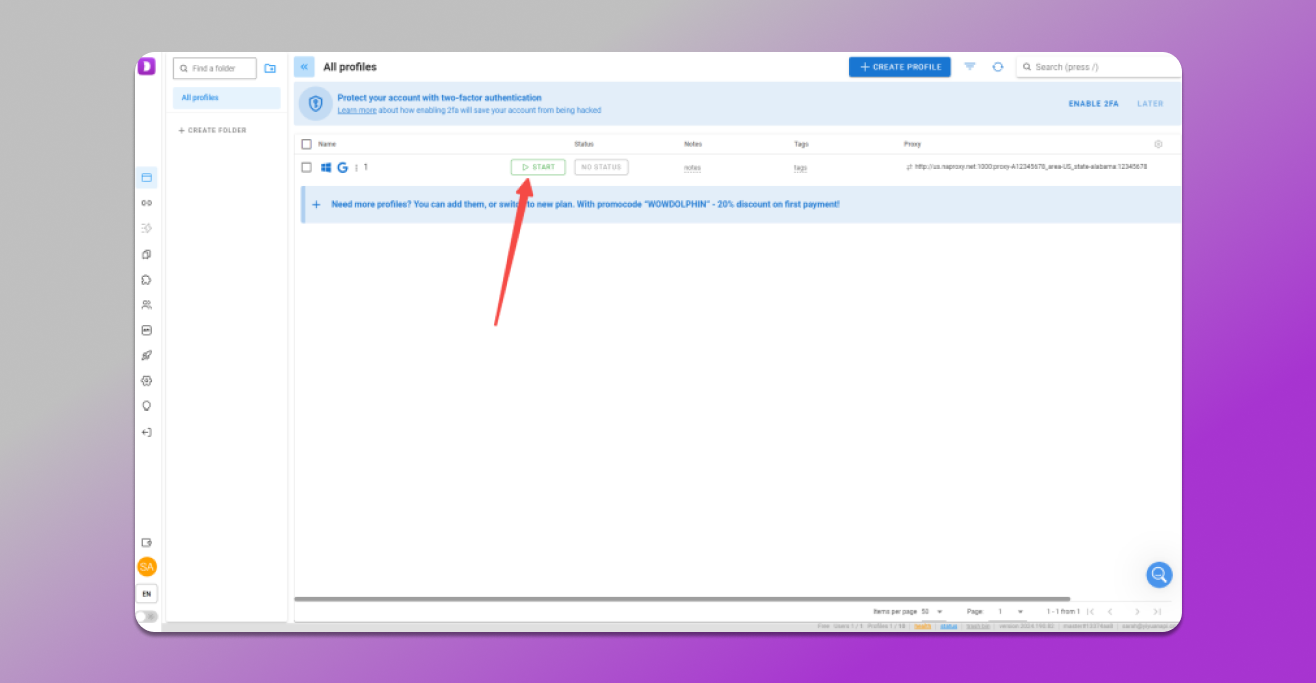1316x683 pixels.
Task: Click the Status column header
Action: (584, 144)
